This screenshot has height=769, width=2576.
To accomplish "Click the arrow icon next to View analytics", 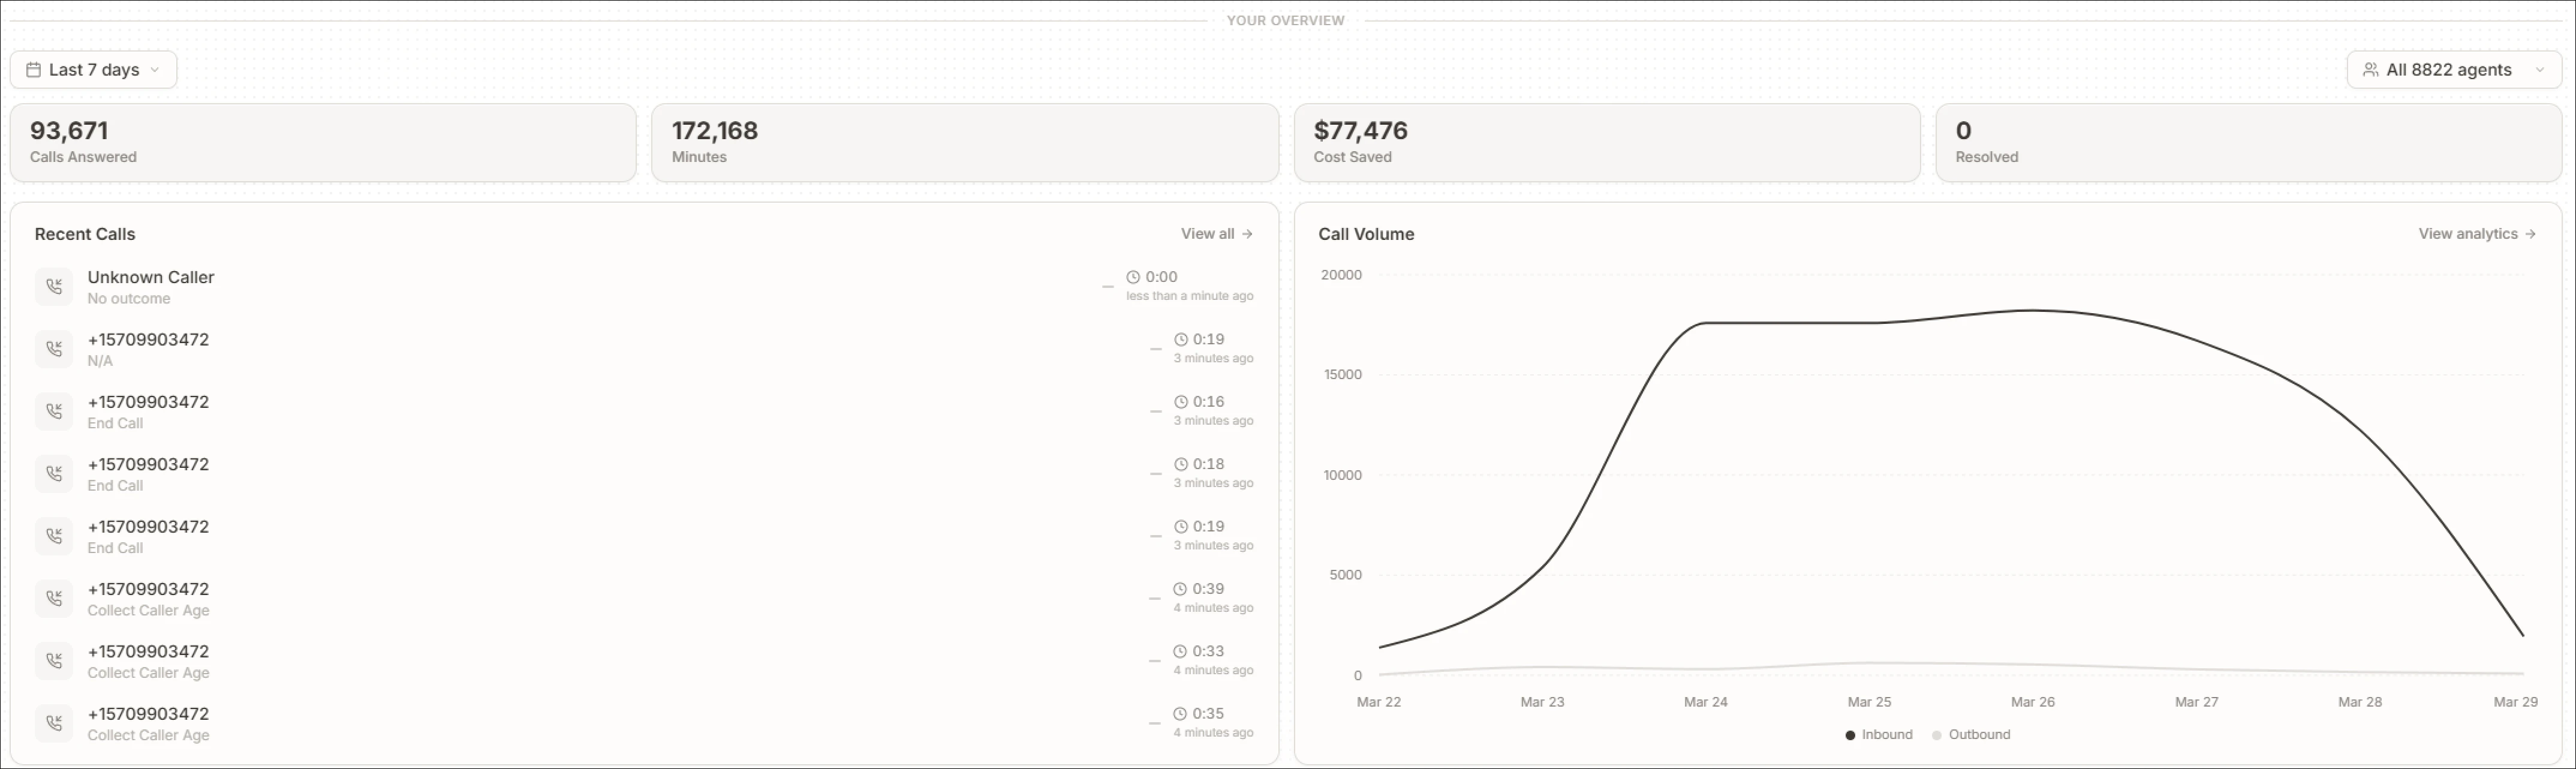I will [2530, 234].
